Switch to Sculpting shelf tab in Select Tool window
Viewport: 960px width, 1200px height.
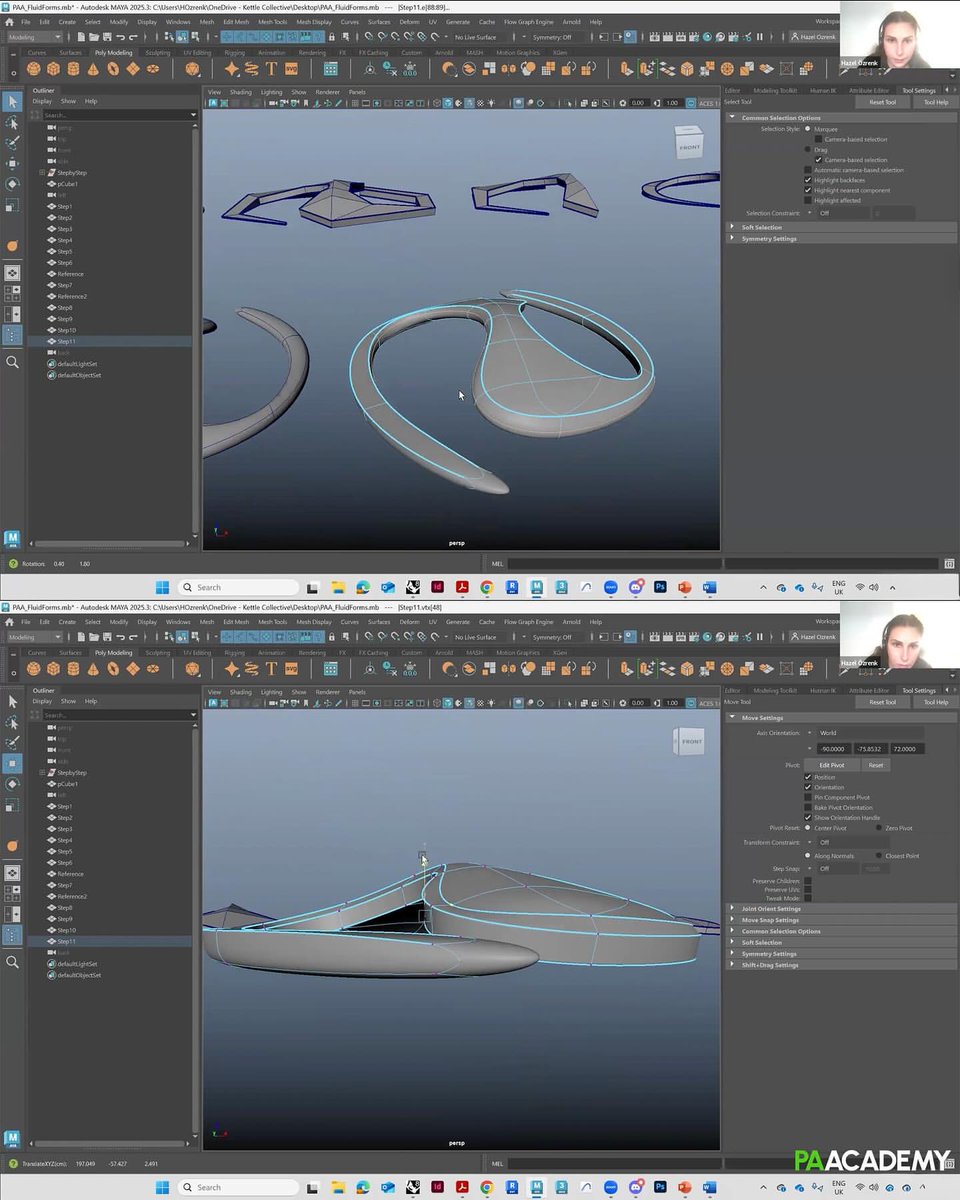[x=157, y=52]
